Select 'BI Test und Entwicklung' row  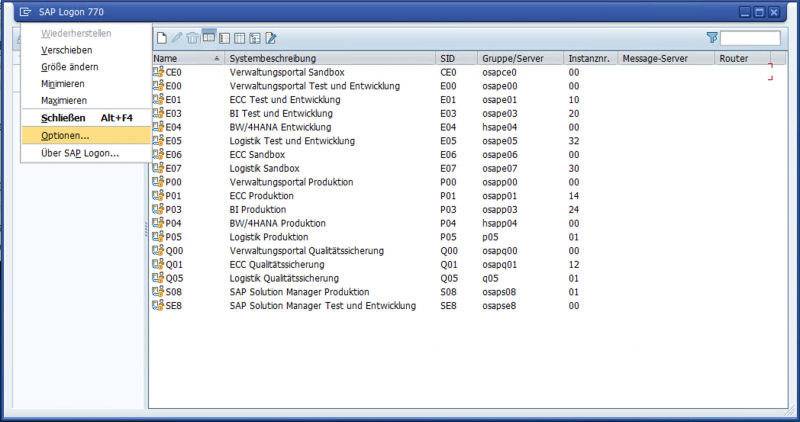click(281, 114)
